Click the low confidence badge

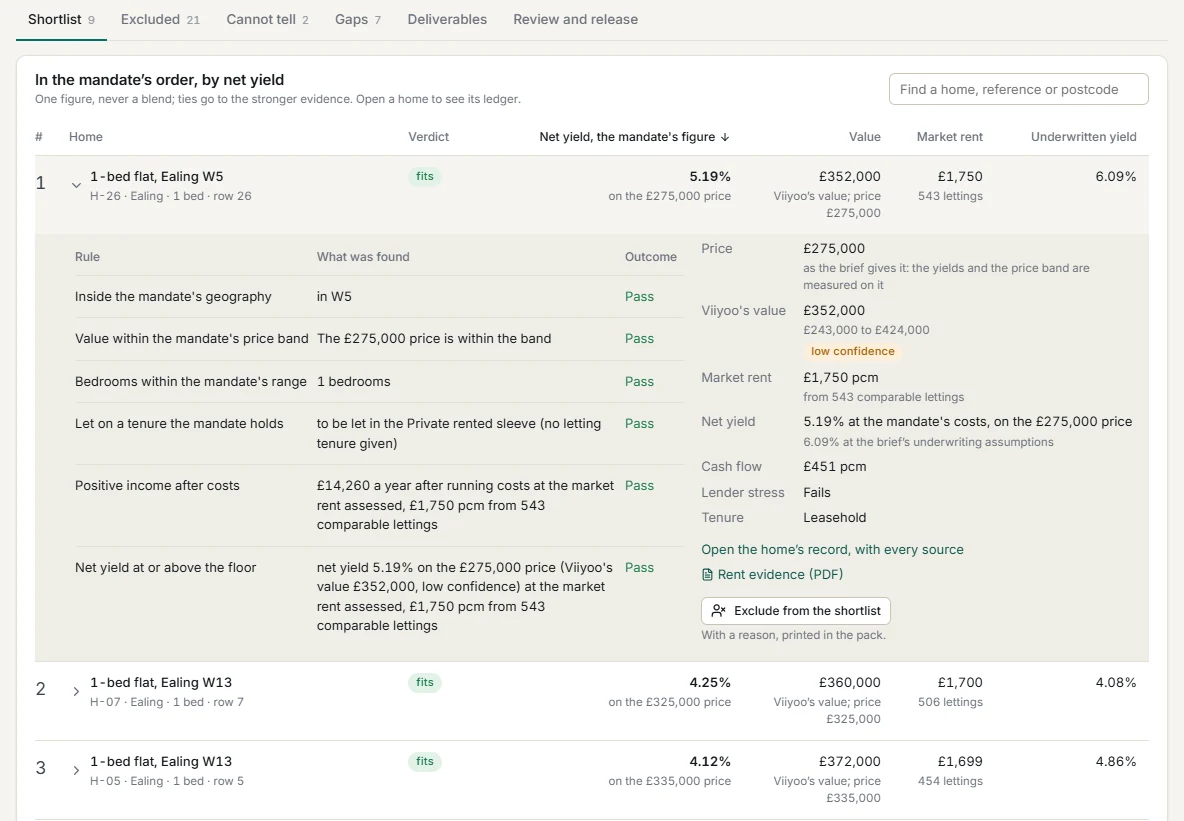click(x=853, y=351)
